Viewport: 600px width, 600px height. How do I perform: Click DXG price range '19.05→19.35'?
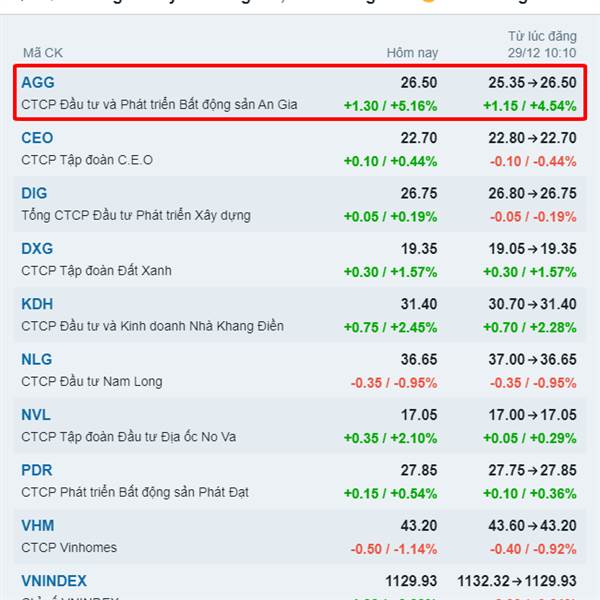coord(532,249)
